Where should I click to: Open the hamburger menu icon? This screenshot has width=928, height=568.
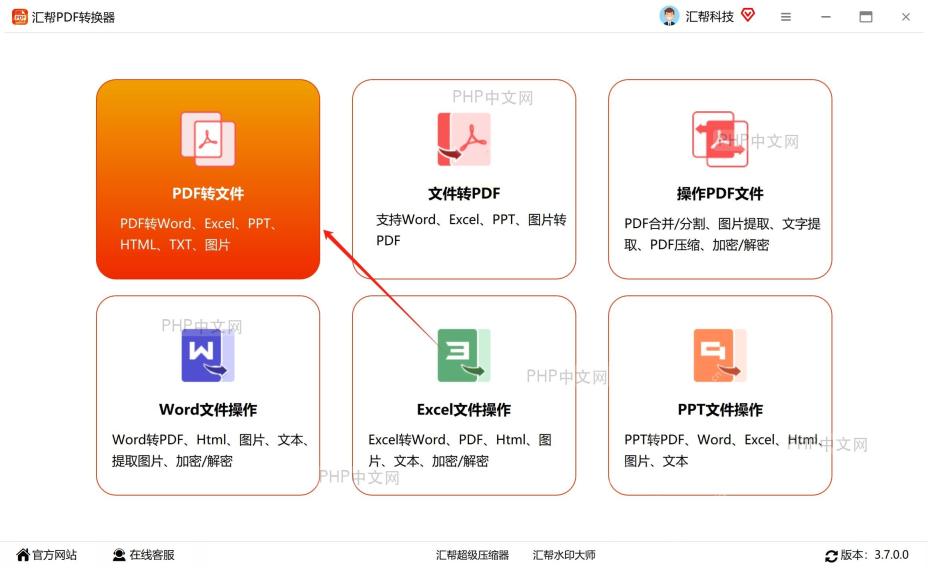pyautogui.click(x=786, y=17)
